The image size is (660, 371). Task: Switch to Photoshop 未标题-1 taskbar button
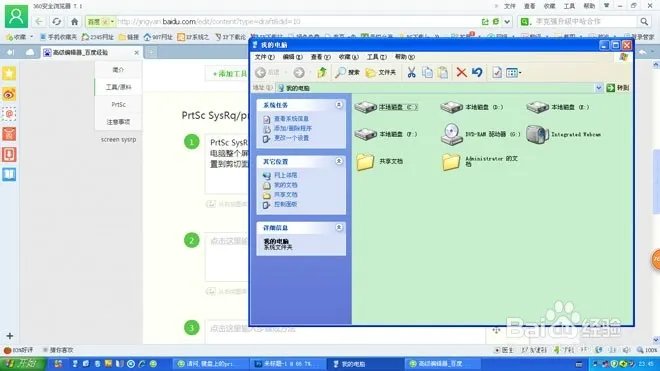click(289, 364)
